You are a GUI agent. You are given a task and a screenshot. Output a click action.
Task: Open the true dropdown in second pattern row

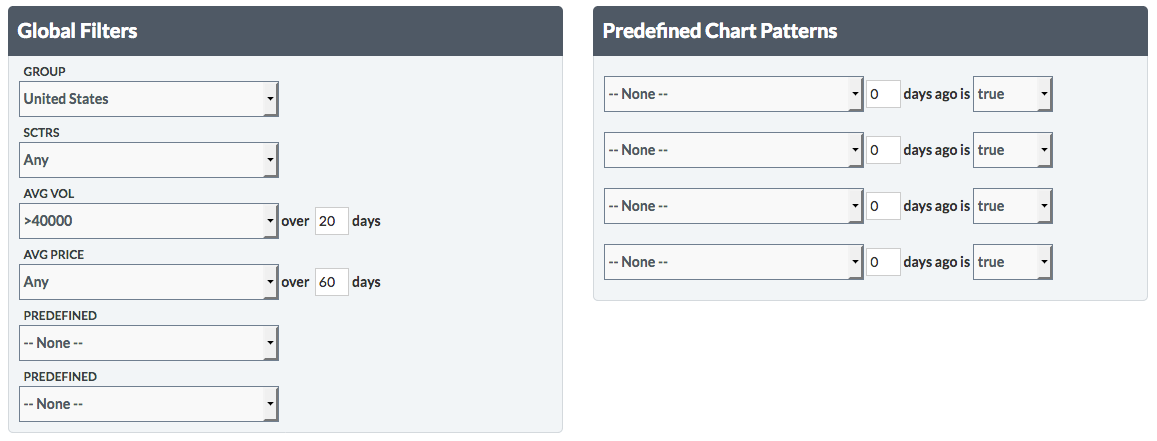tap(1012, 150)
